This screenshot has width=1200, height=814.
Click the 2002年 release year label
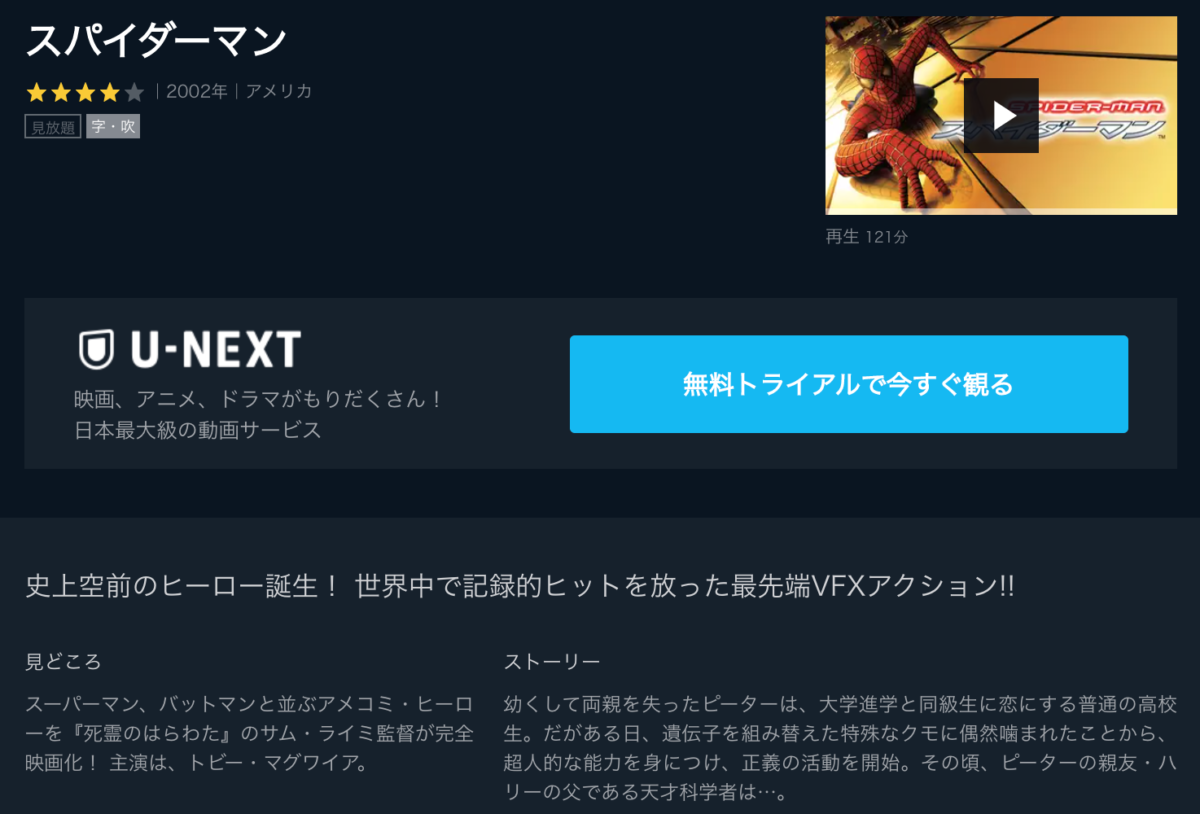click(197, 92)
